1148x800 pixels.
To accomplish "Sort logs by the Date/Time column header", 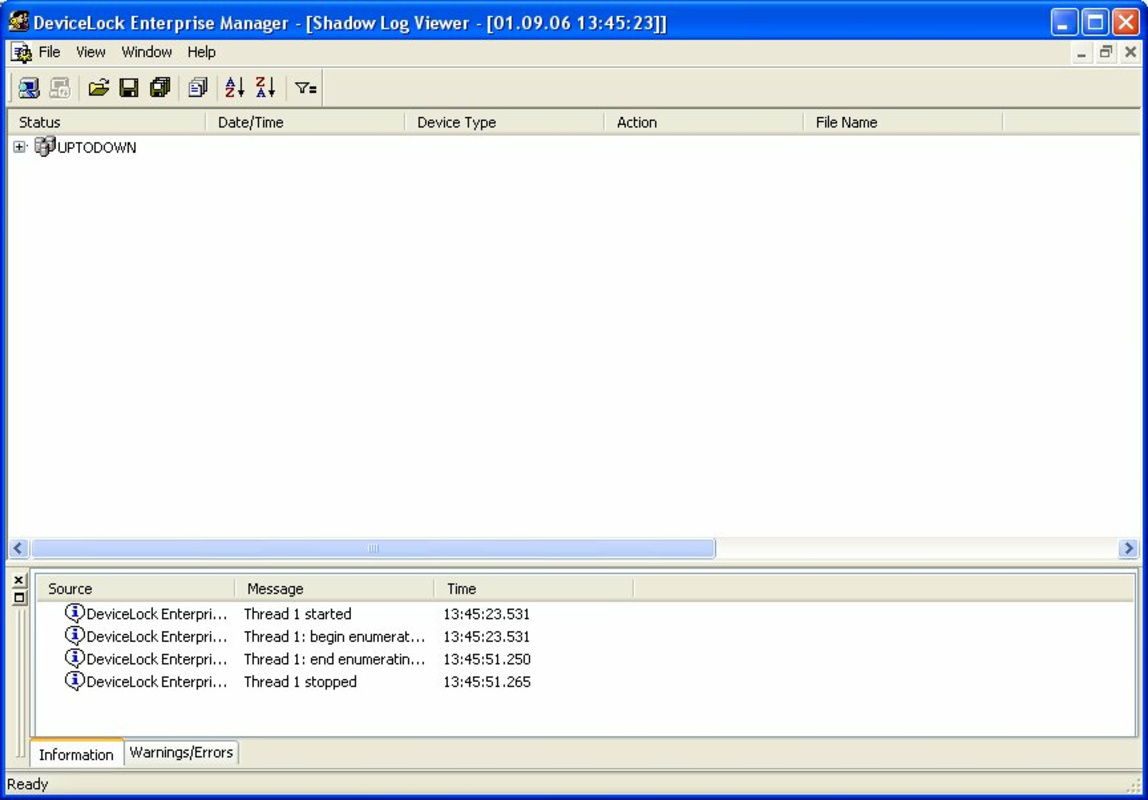I will click(x=249, y=121).
